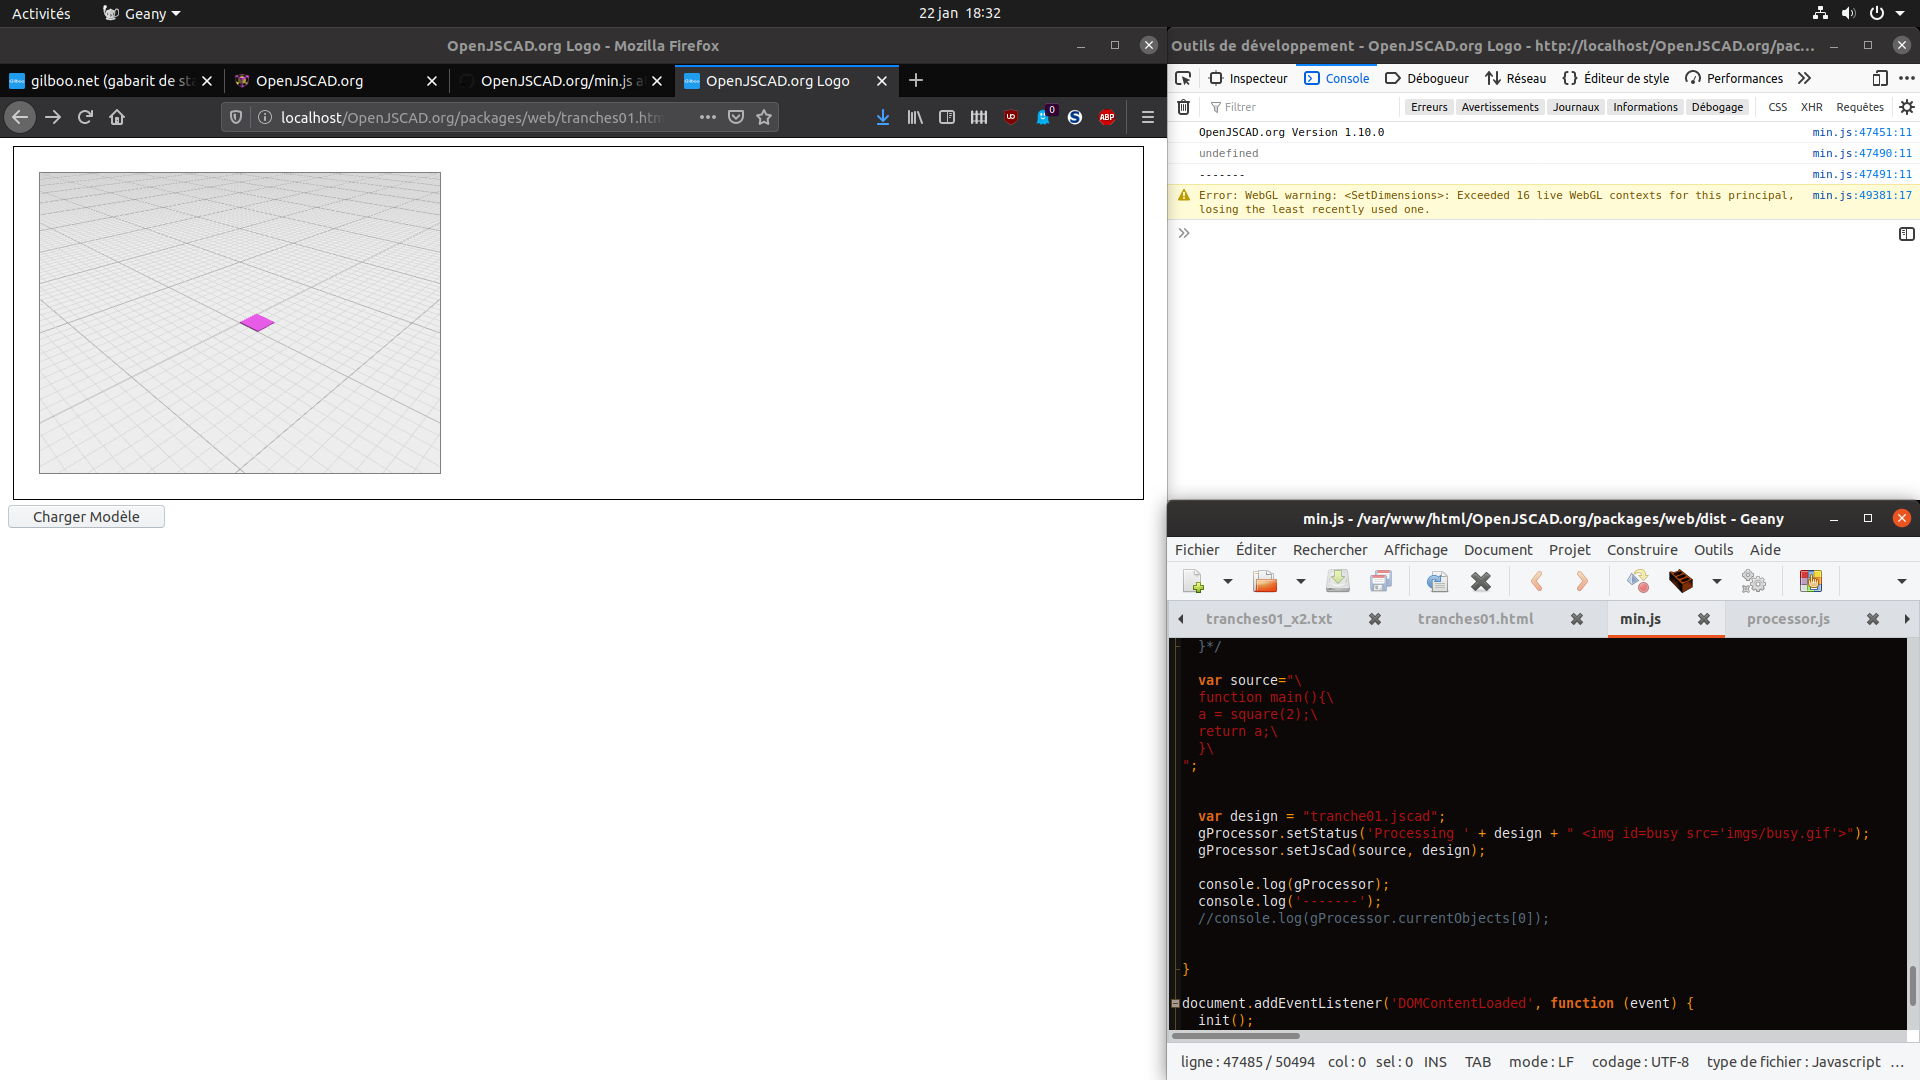This screenshot has height=1080, width=1920.
Task: Open the Geany menu in the top bar
Action: tap(139, 13)
